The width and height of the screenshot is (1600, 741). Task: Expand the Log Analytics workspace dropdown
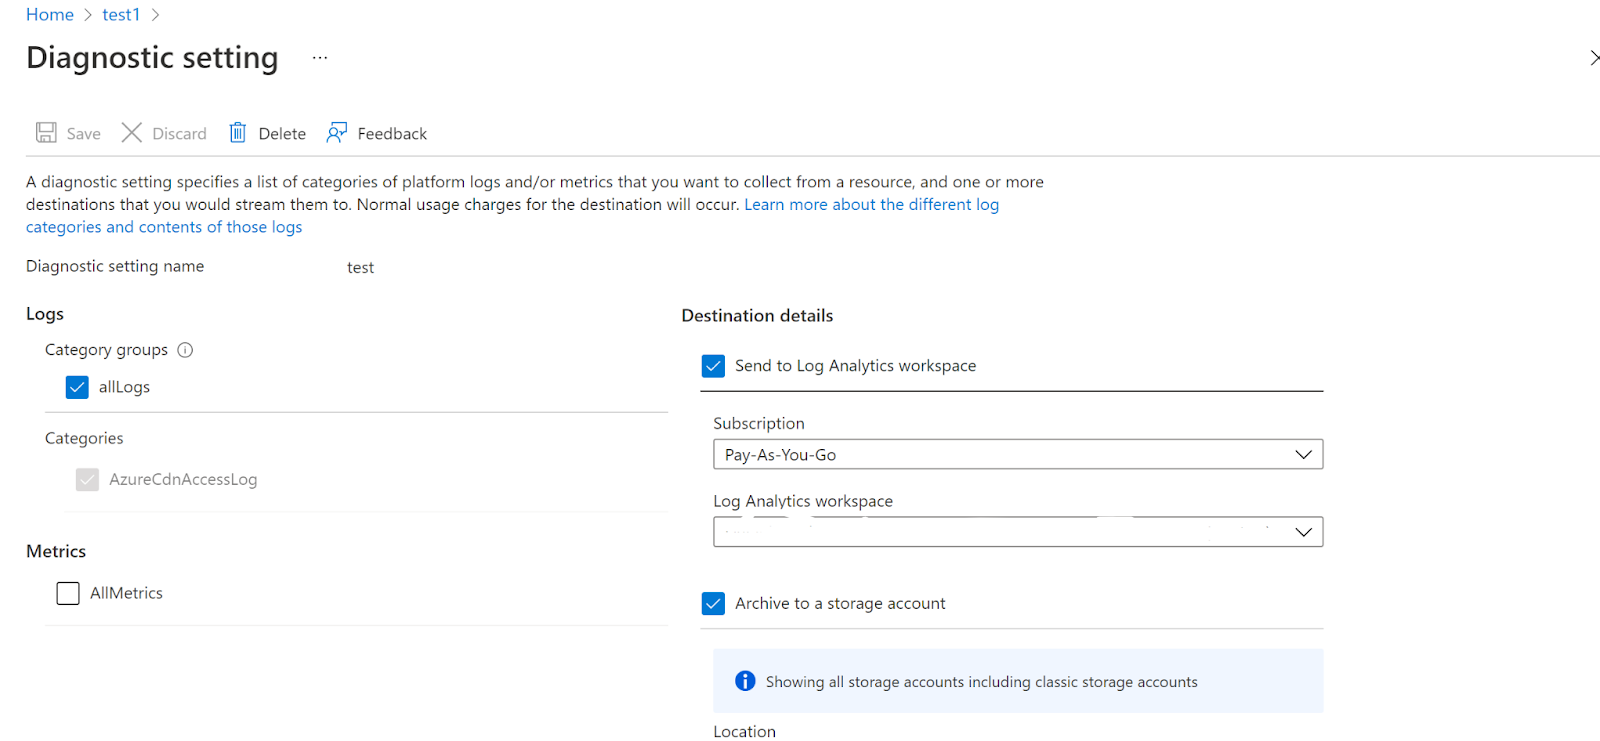tap(1017, 532)
